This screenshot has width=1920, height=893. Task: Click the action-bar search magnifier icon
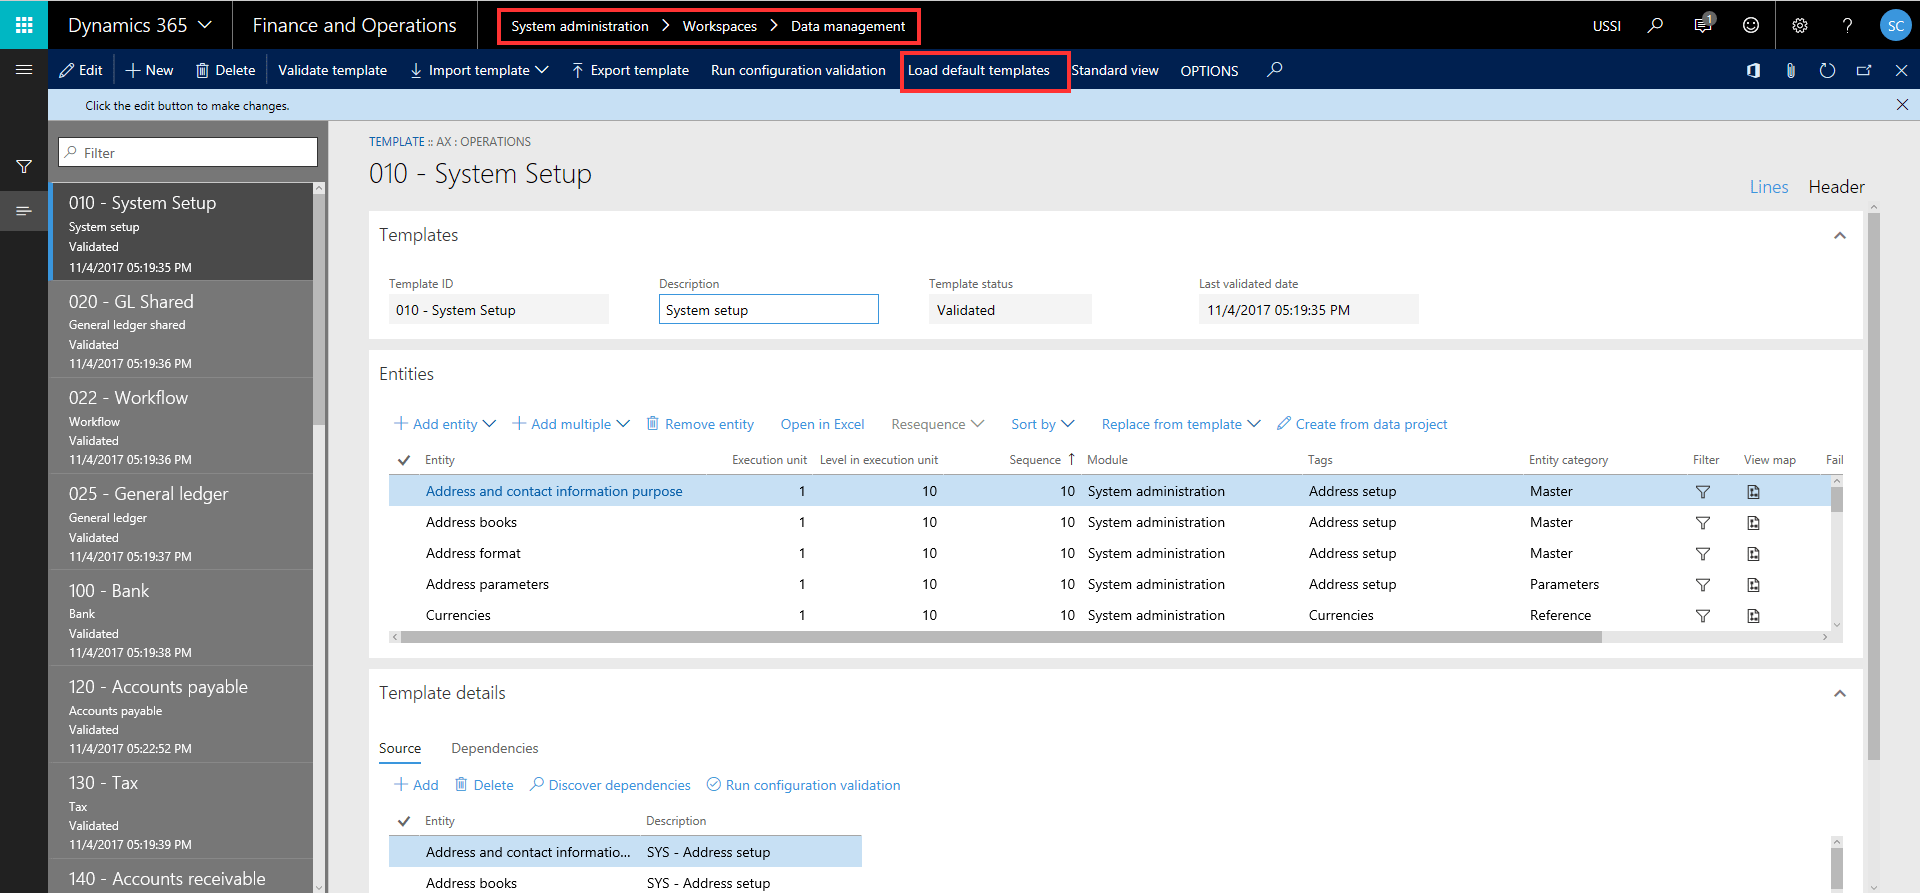(x=1275, y=70)
